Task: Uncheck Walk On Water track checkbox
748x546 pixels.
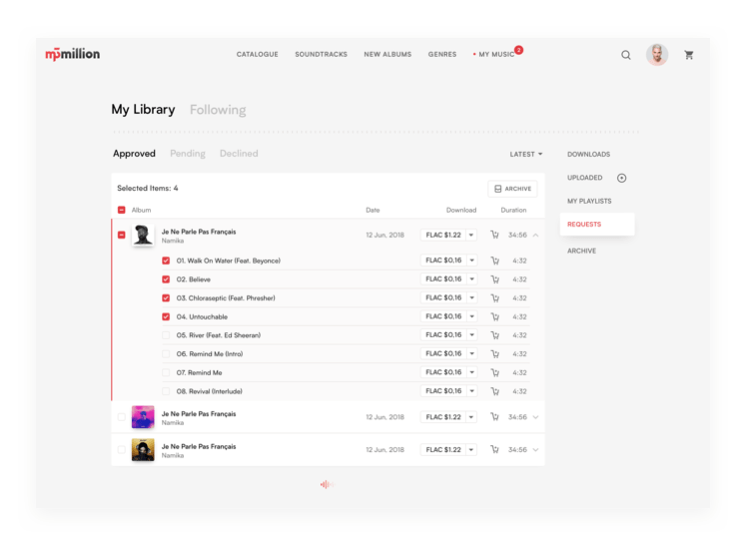Action: tap(166, 261)
